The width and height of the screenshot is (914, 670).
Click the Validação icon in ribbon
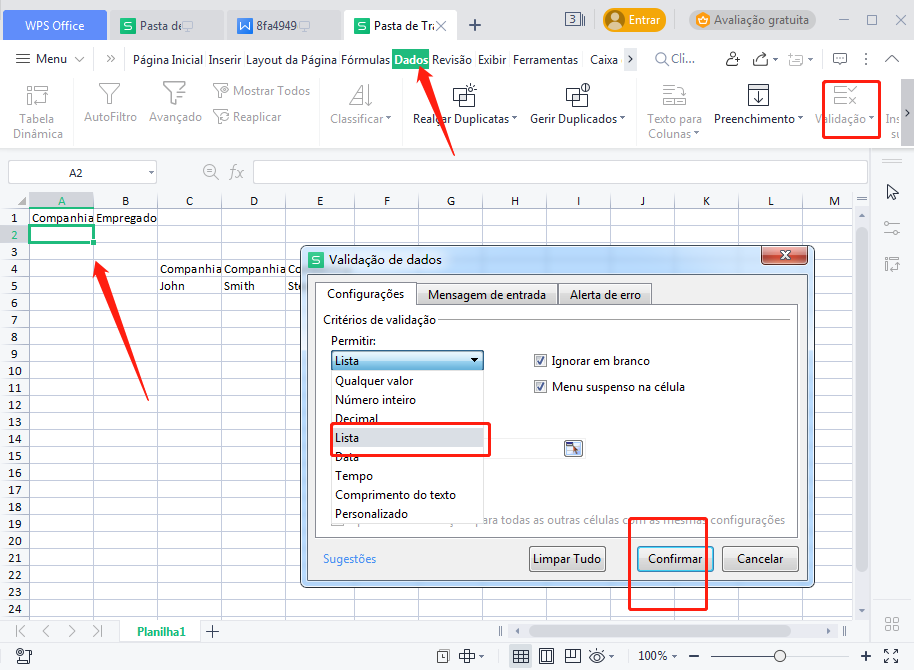point(845,96)
